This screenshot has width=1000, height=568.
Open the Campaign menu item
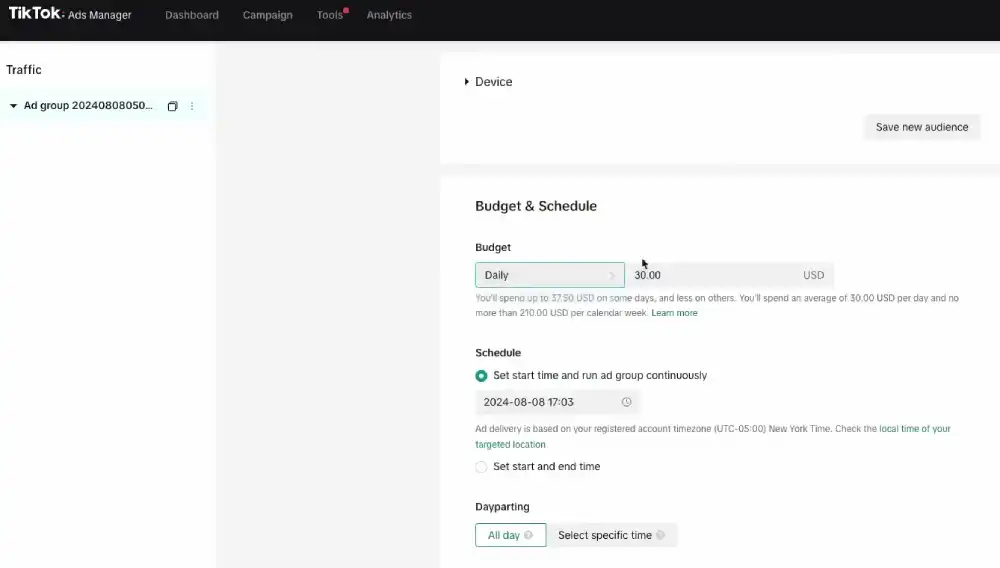(x=268, y=15)
